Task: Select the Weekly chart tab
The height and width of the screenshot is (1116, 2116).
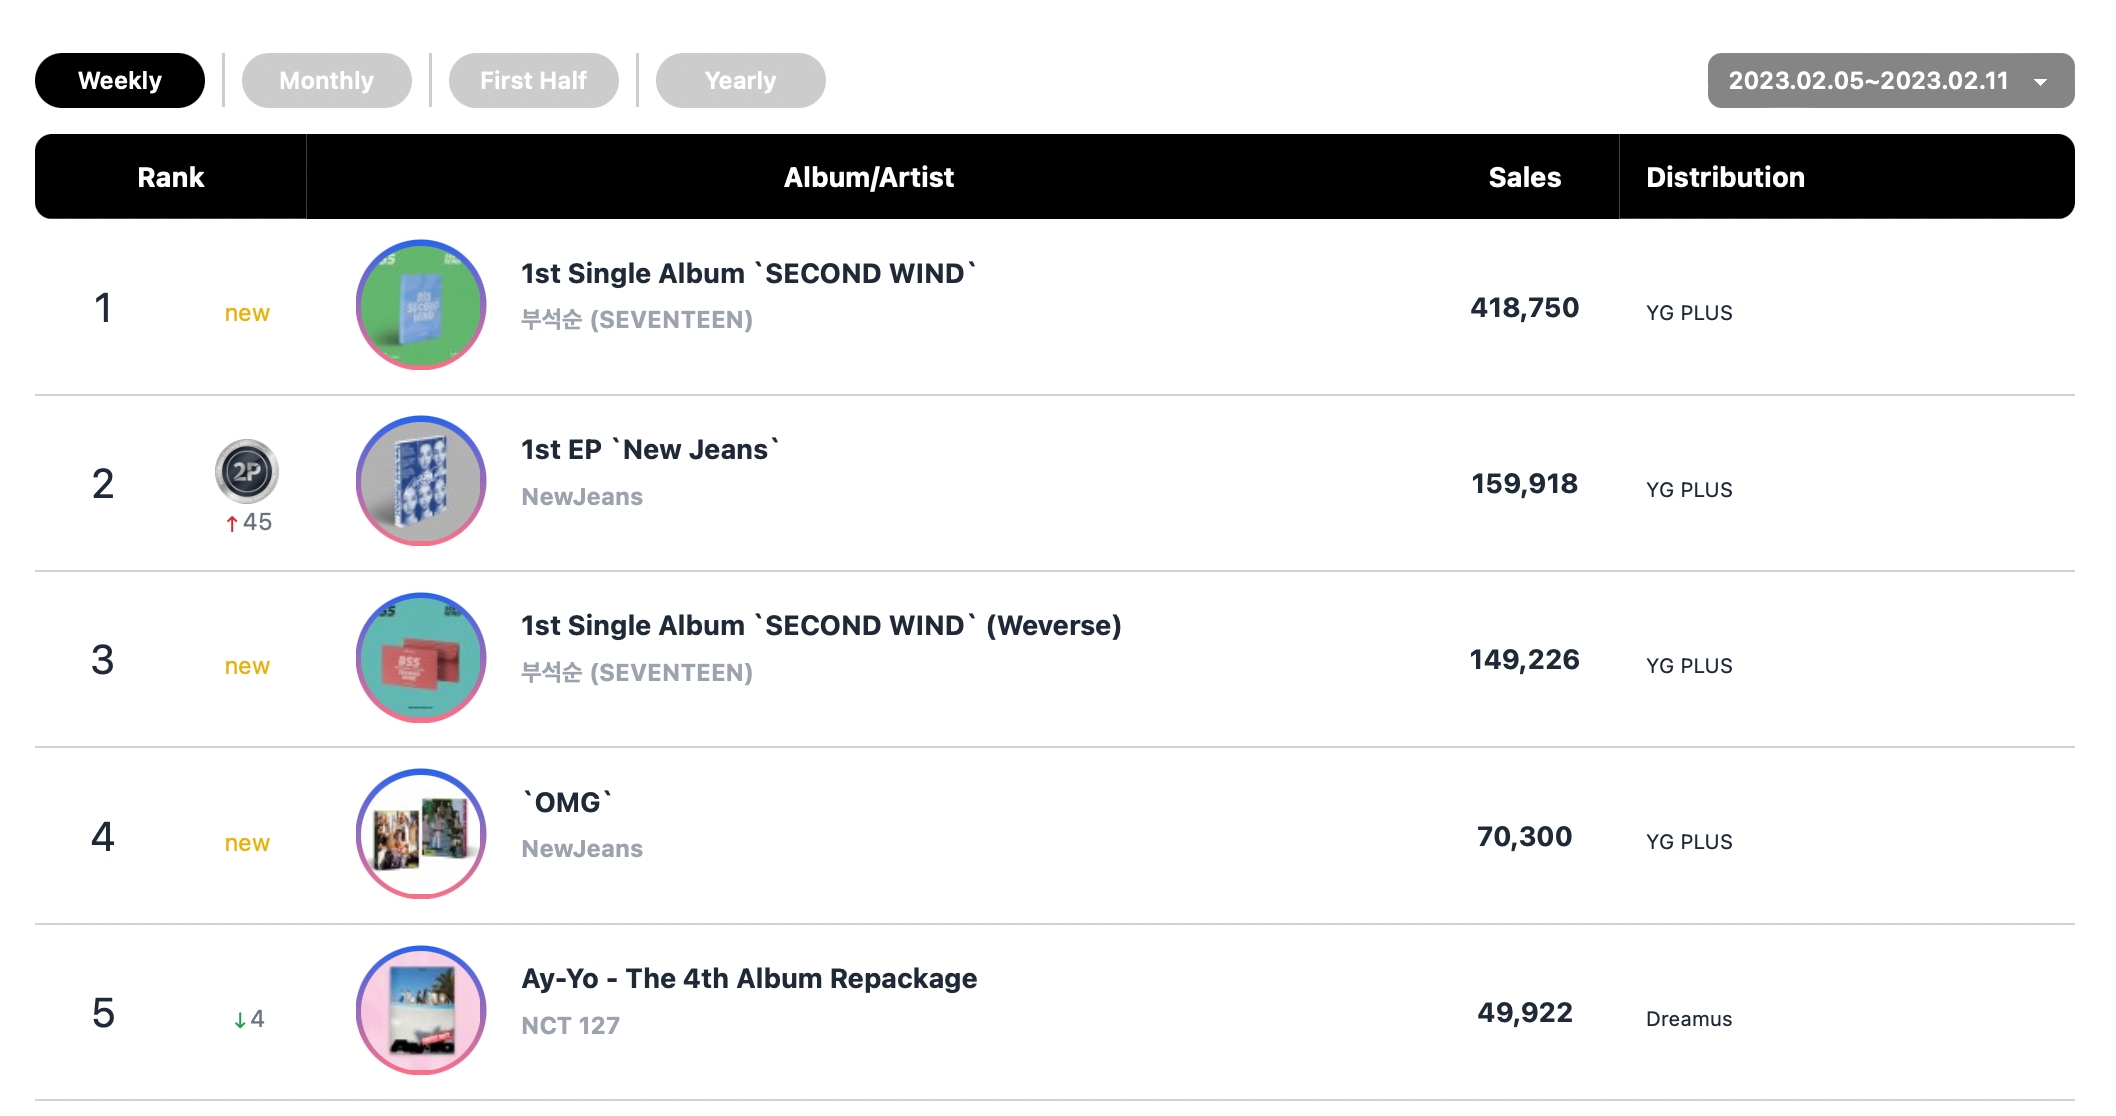Action: (120, 81)
